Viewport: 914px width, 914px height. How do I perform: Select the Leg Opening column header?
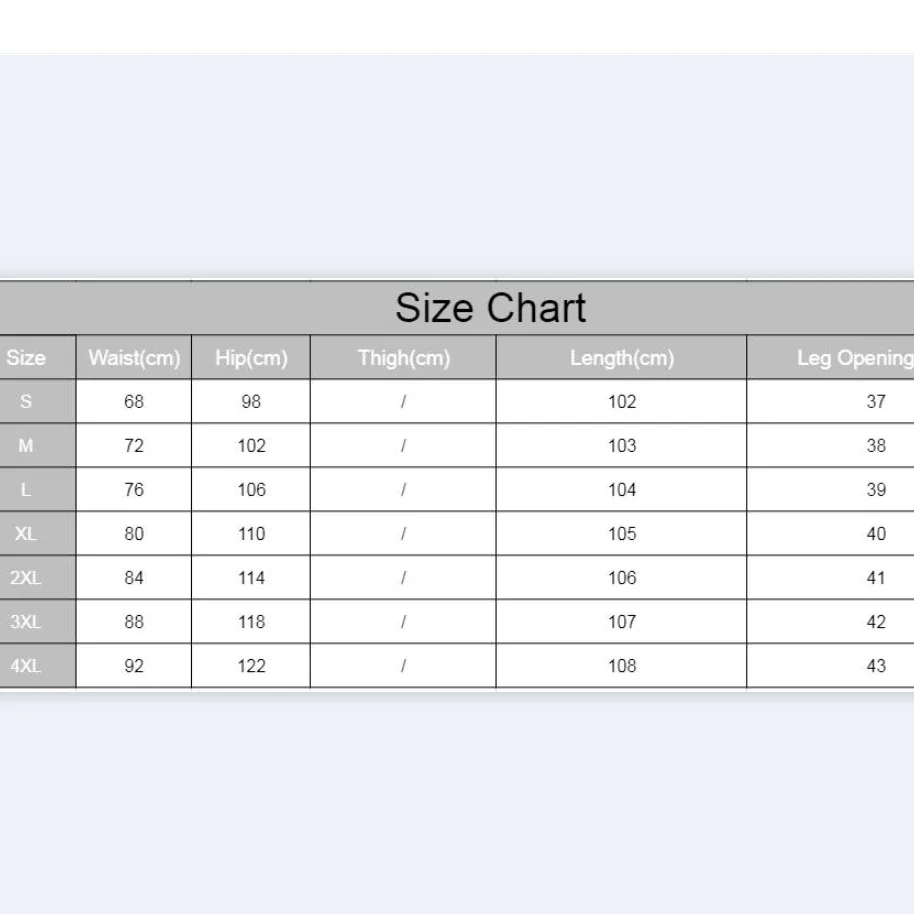(x=854, y=358)
